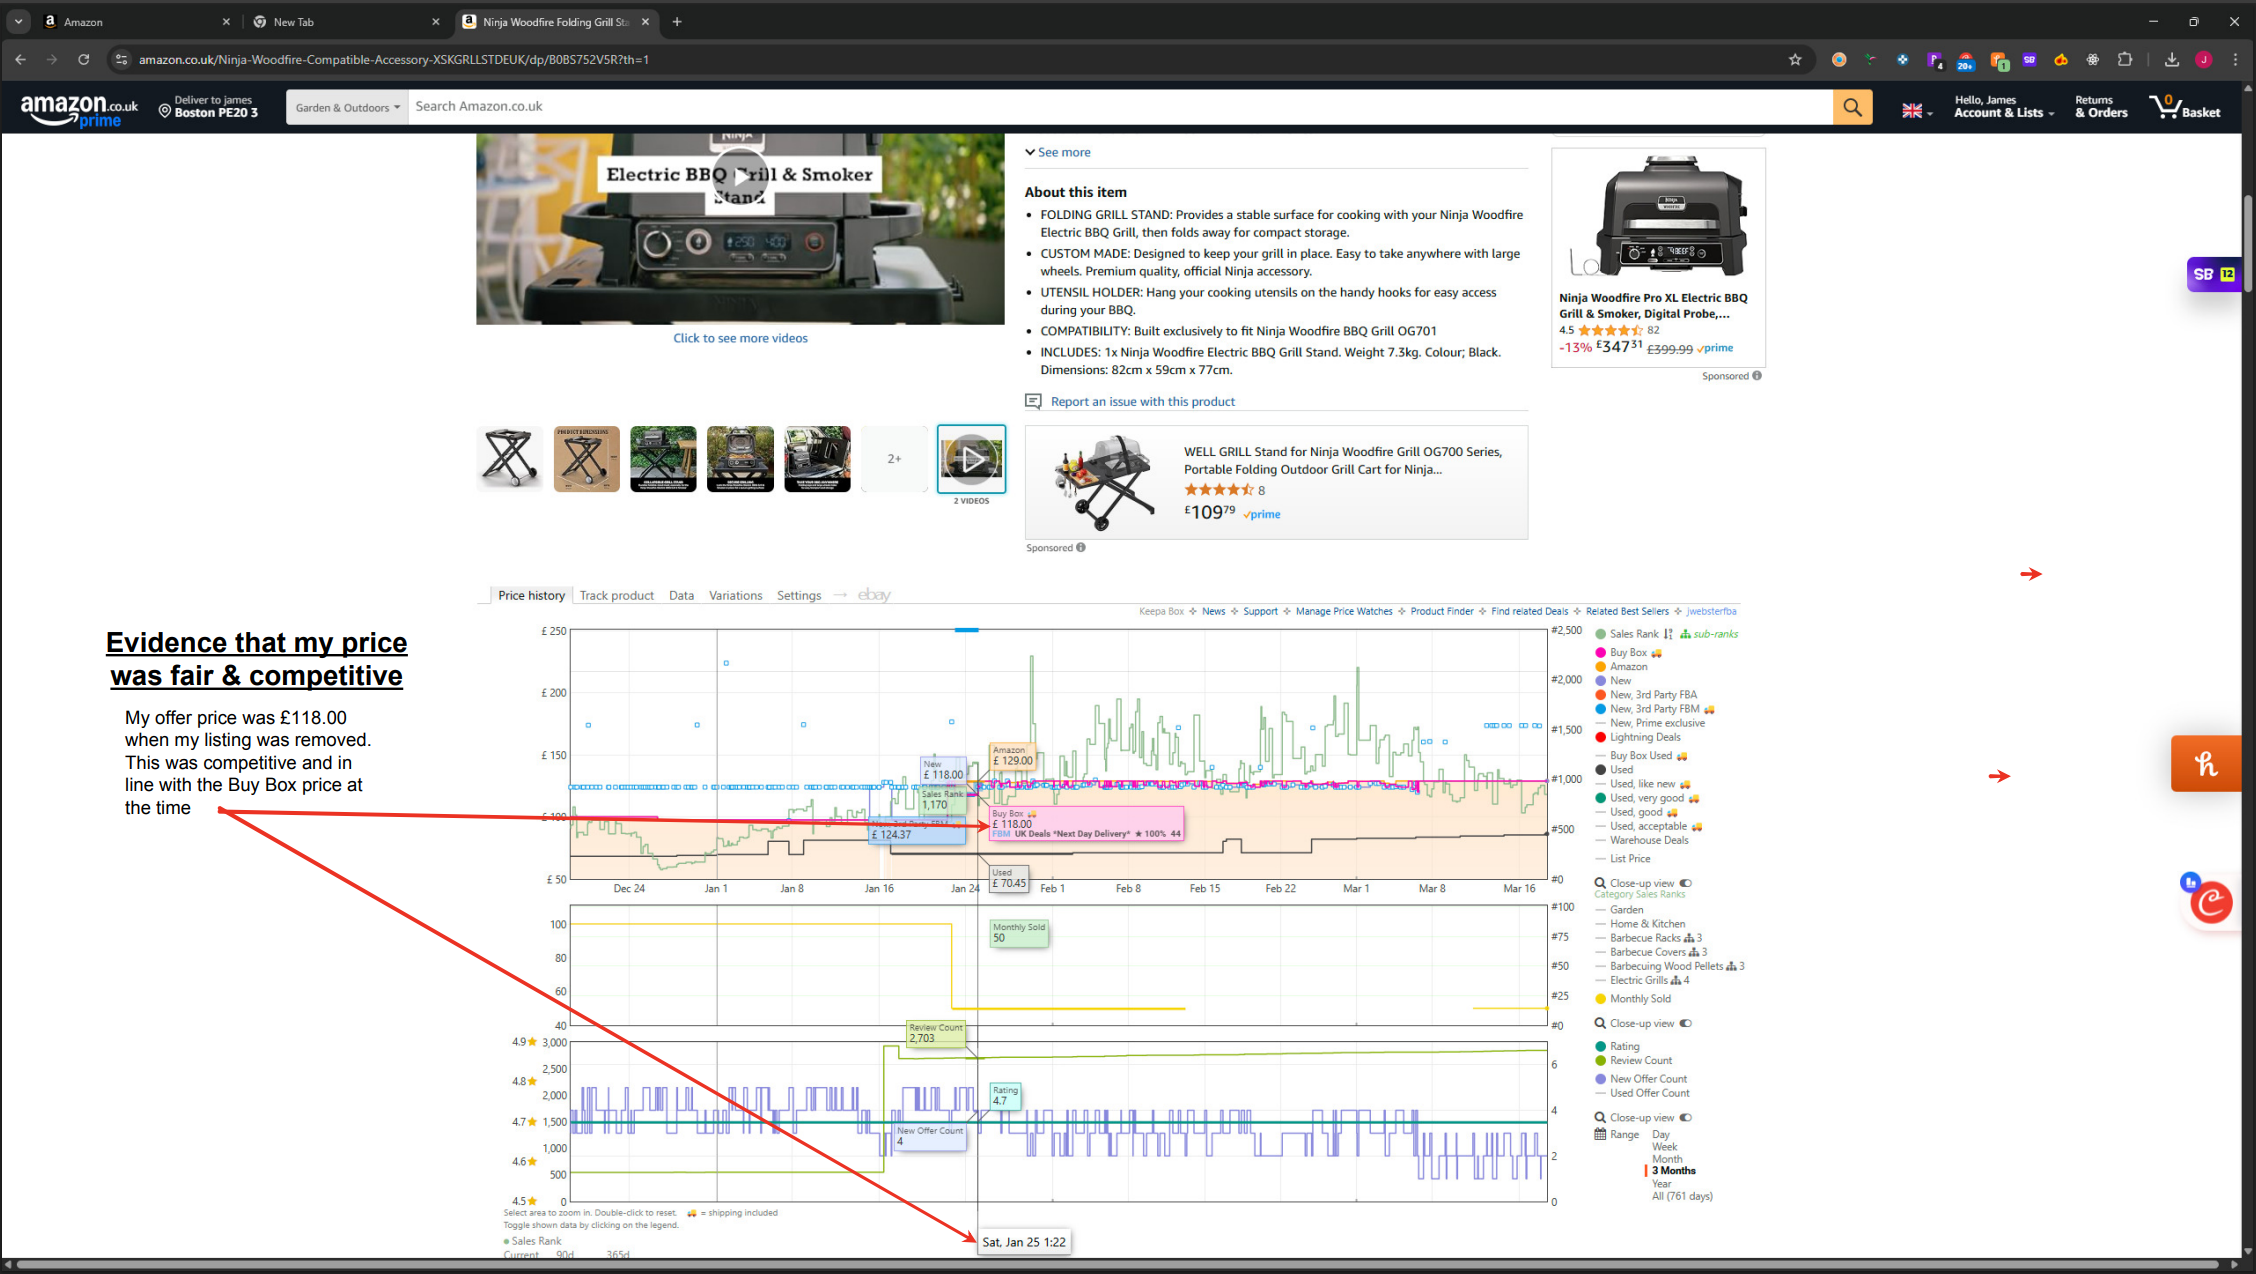
Task: Click the Search Amazon.co.uk input field
Action: pyautogui.click(x=1120, y=107)
